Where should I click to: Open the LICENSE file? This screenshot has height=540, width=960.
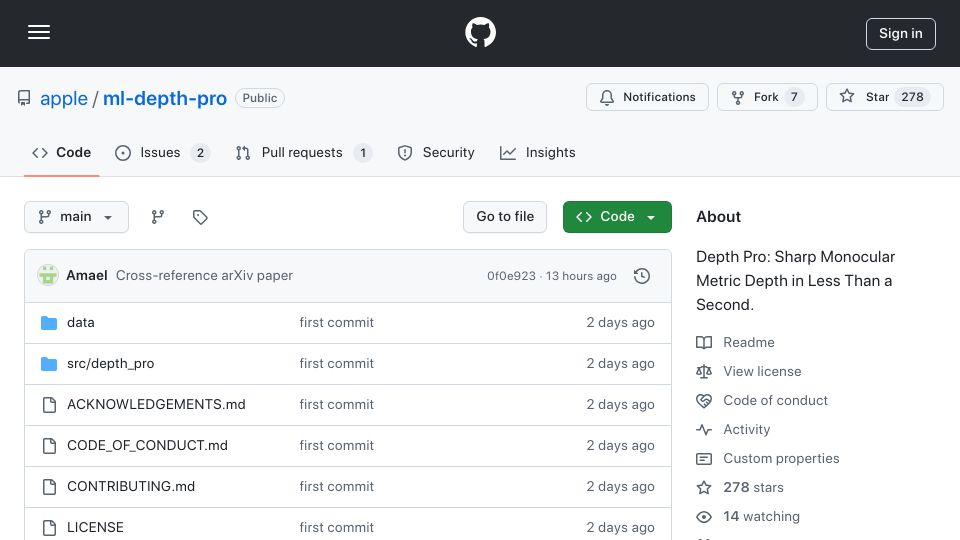coord(95,528)
